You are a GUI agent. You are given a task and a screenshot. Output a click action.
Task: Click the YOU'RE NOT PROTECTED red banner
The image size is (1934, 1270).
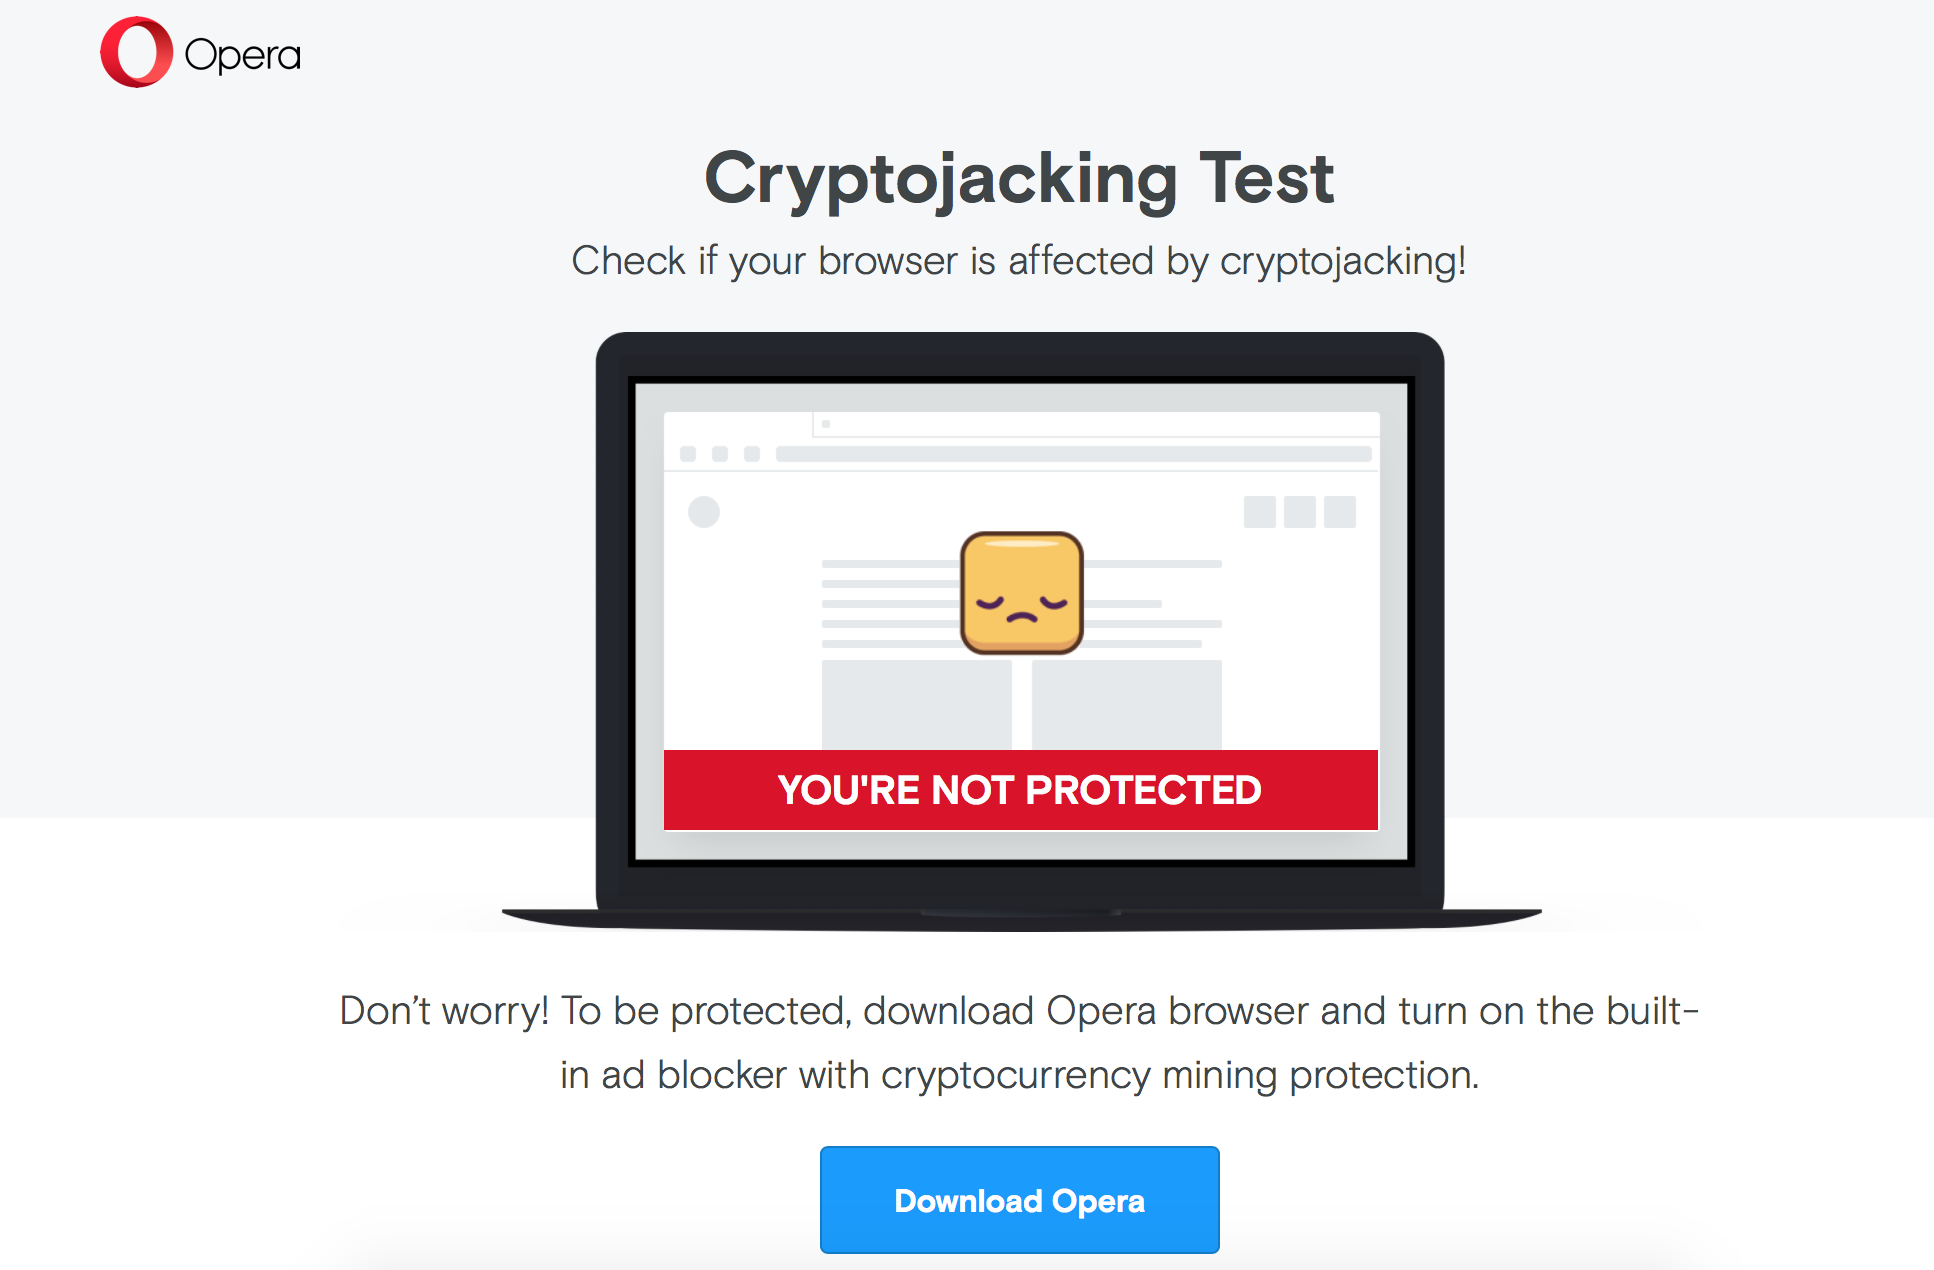tap(1020, 790)
